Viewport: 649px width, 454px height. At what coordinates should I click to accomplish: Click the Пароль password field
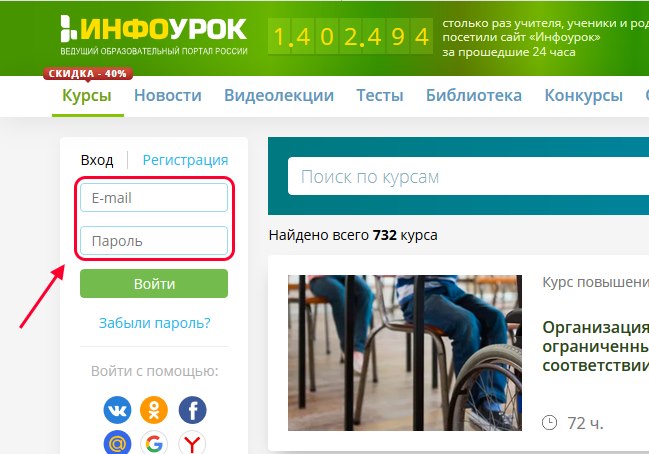tap(154, 241)
